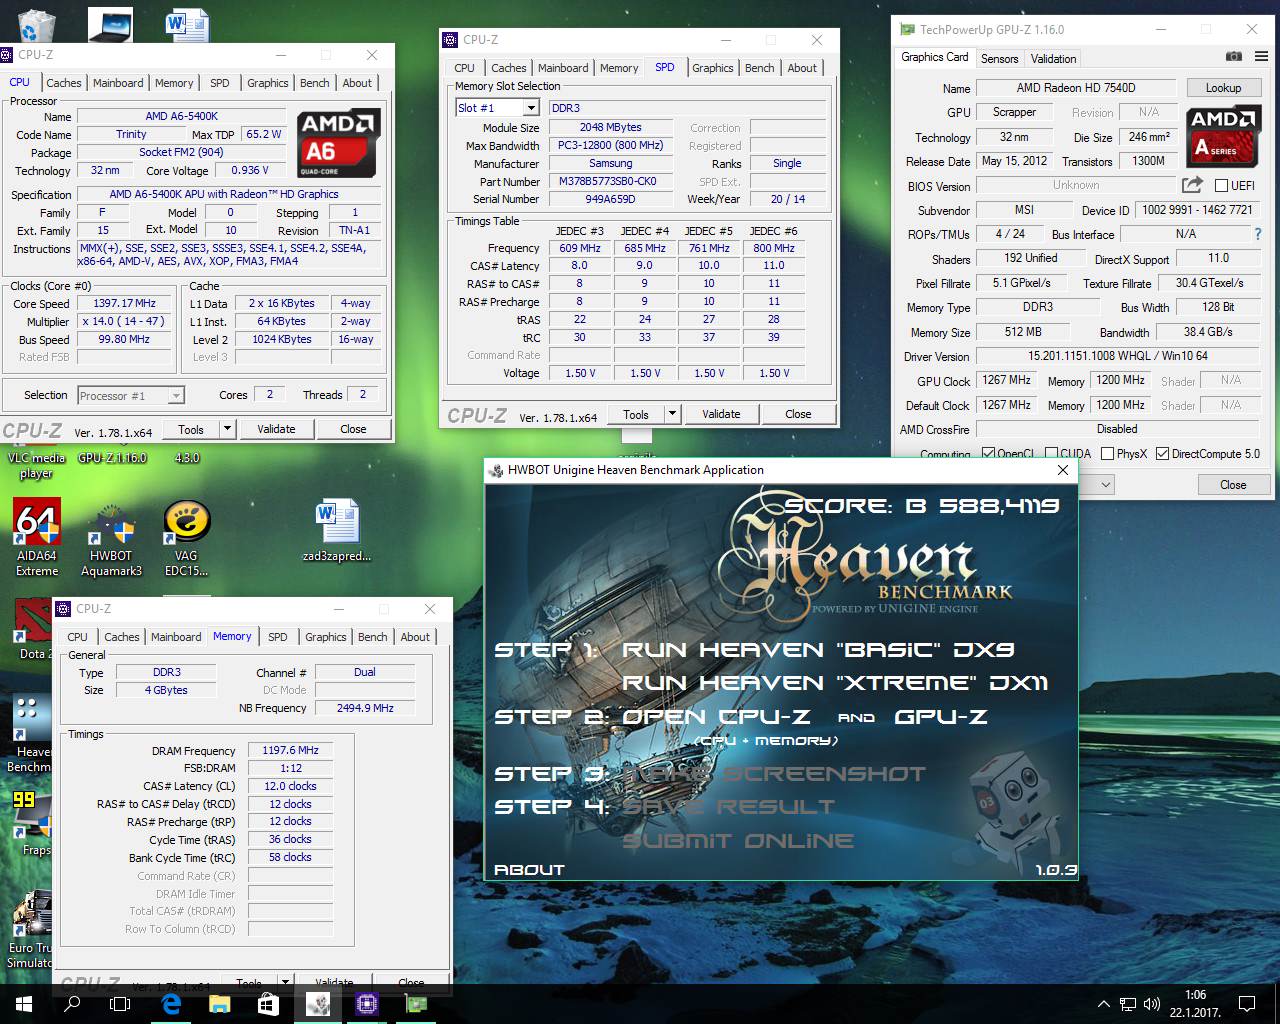Run Heaven "Basic" DX9 benchmark
This screenshot has width=1280, height=1024.
817,650
